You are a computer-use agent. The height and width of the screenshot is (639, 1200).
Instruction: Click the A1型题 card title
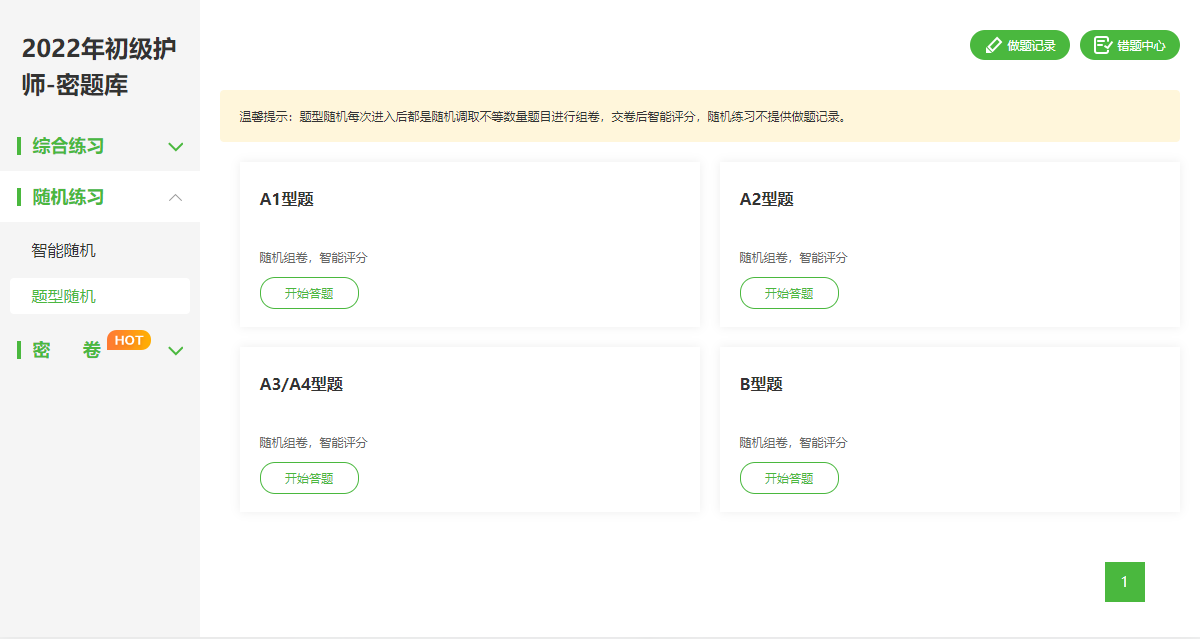coord(287,199)
